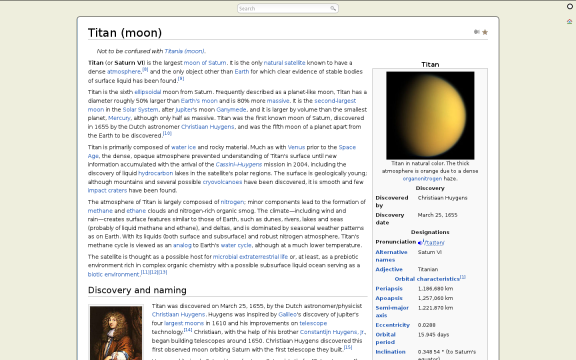The width and height of the screenshot is (576, 360).
Task: Open the 'natural satellite' link
Action: [x=284, y=63]
